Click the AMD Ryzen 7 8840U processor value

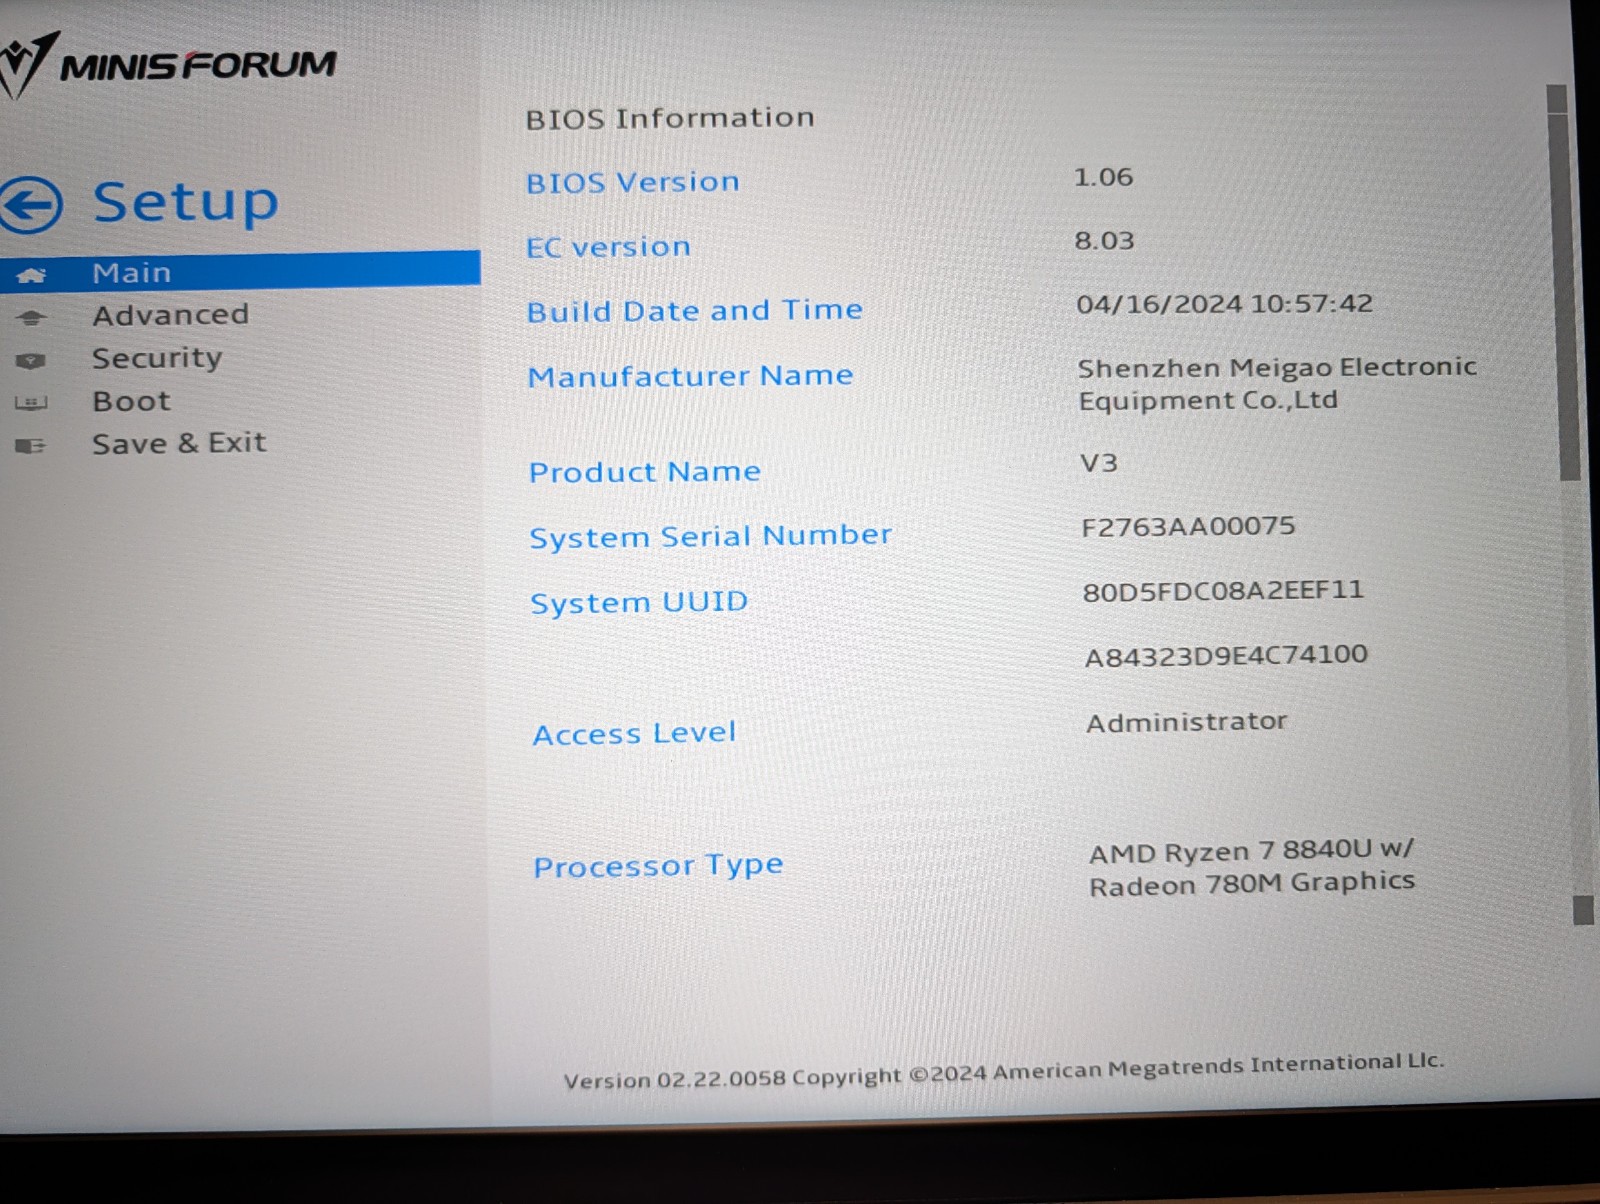click(x=1252, y=867)
